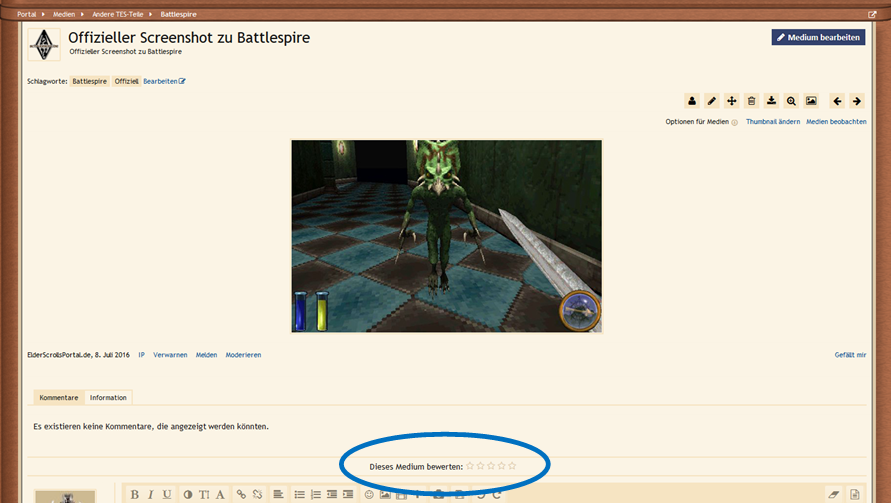Switch to the Kommentare tab
Image resolution: width=891 pixels, height=503 pixels.
click(x=59, y=398)
